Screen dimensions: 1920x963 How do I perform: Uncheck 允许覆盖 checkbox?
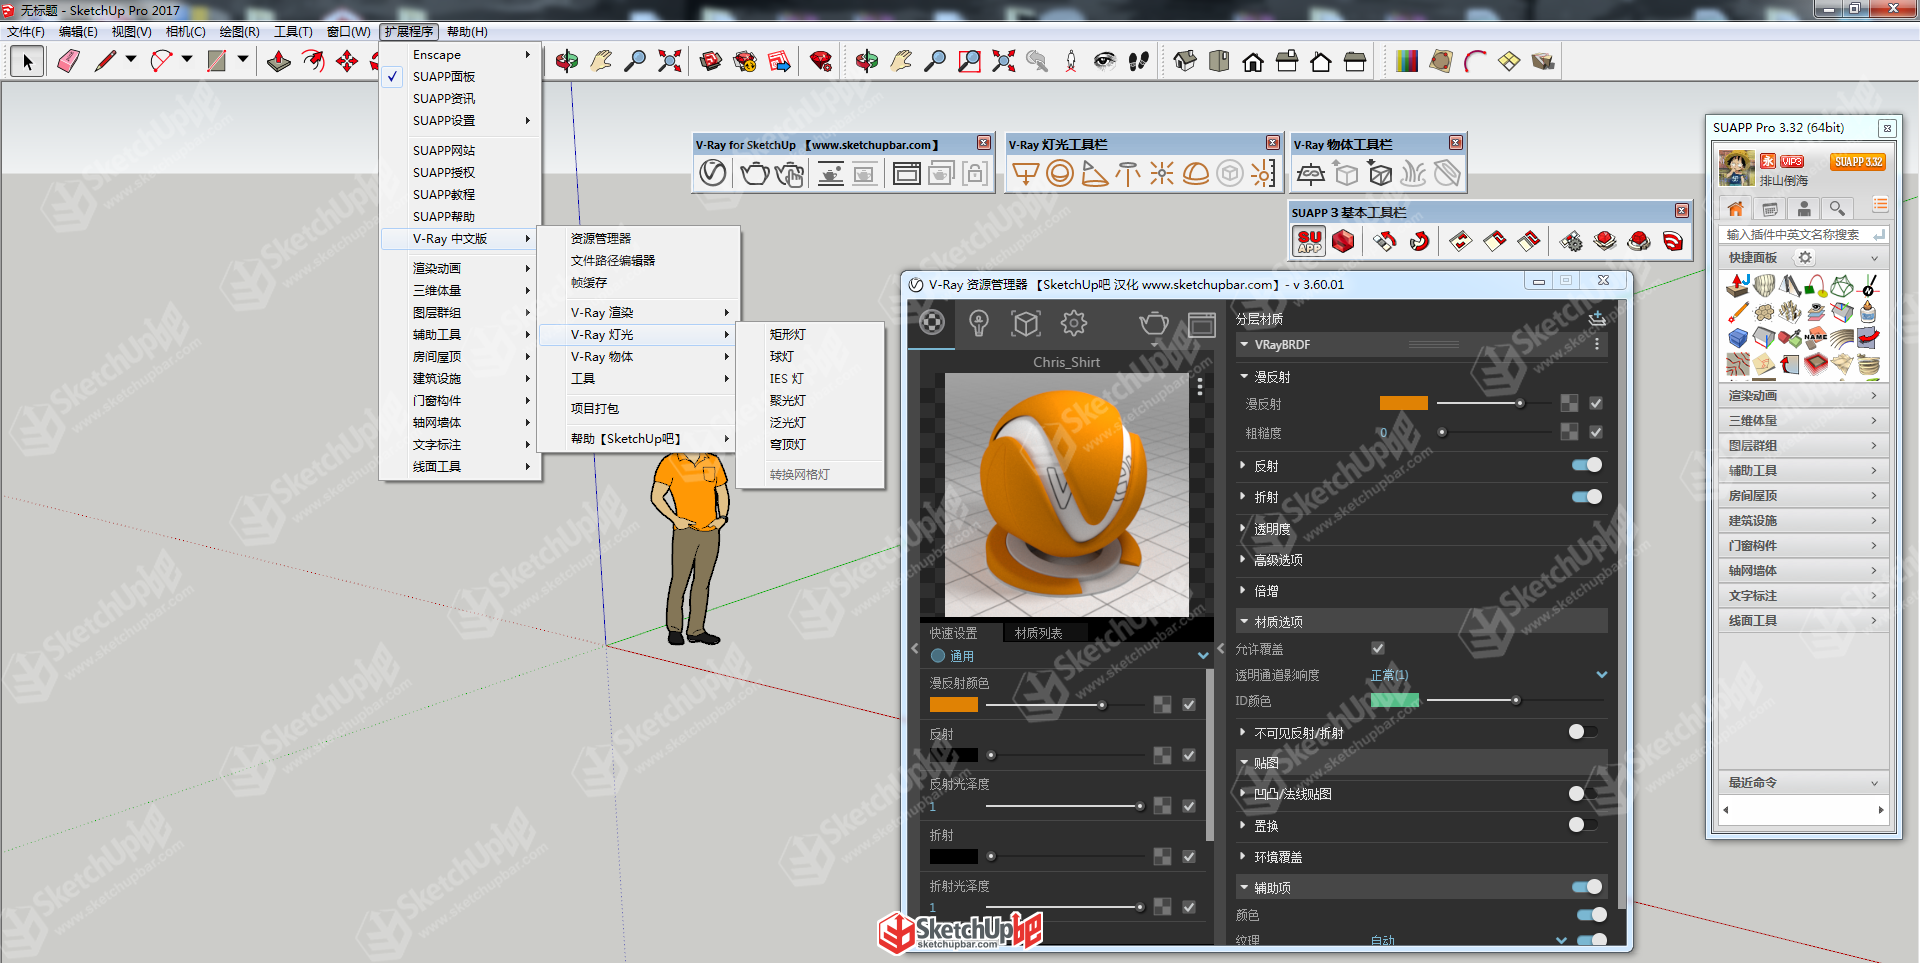coord(1378,648)
